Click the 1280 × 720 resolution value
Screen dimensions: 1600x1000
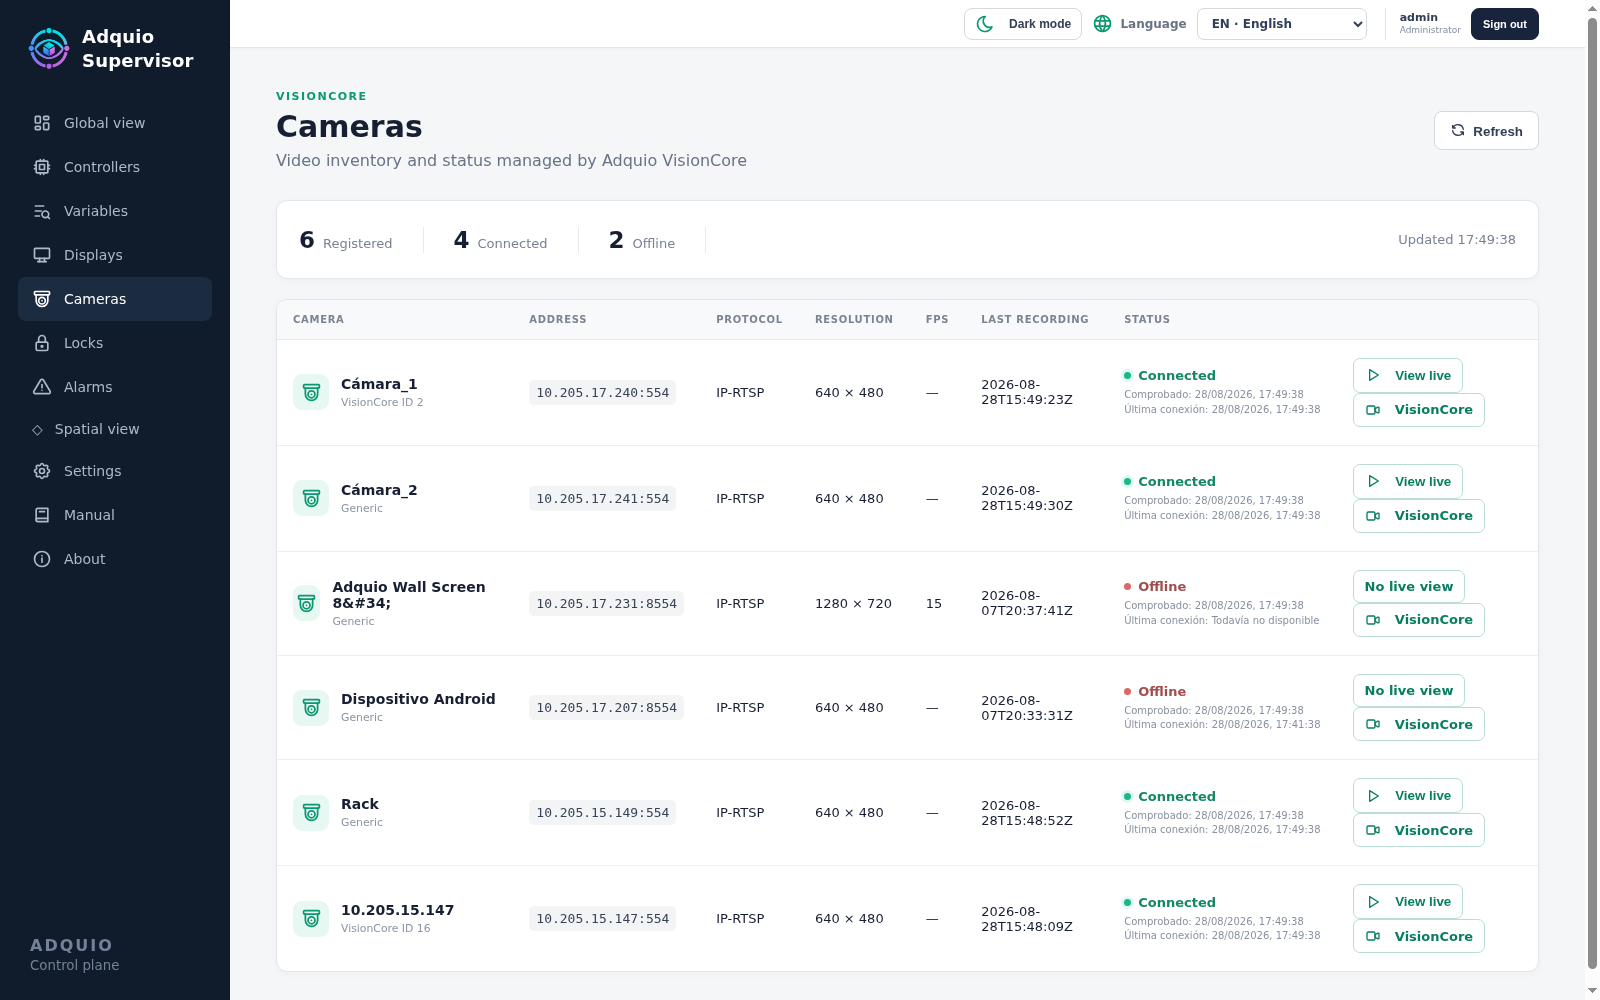point(853,604)
